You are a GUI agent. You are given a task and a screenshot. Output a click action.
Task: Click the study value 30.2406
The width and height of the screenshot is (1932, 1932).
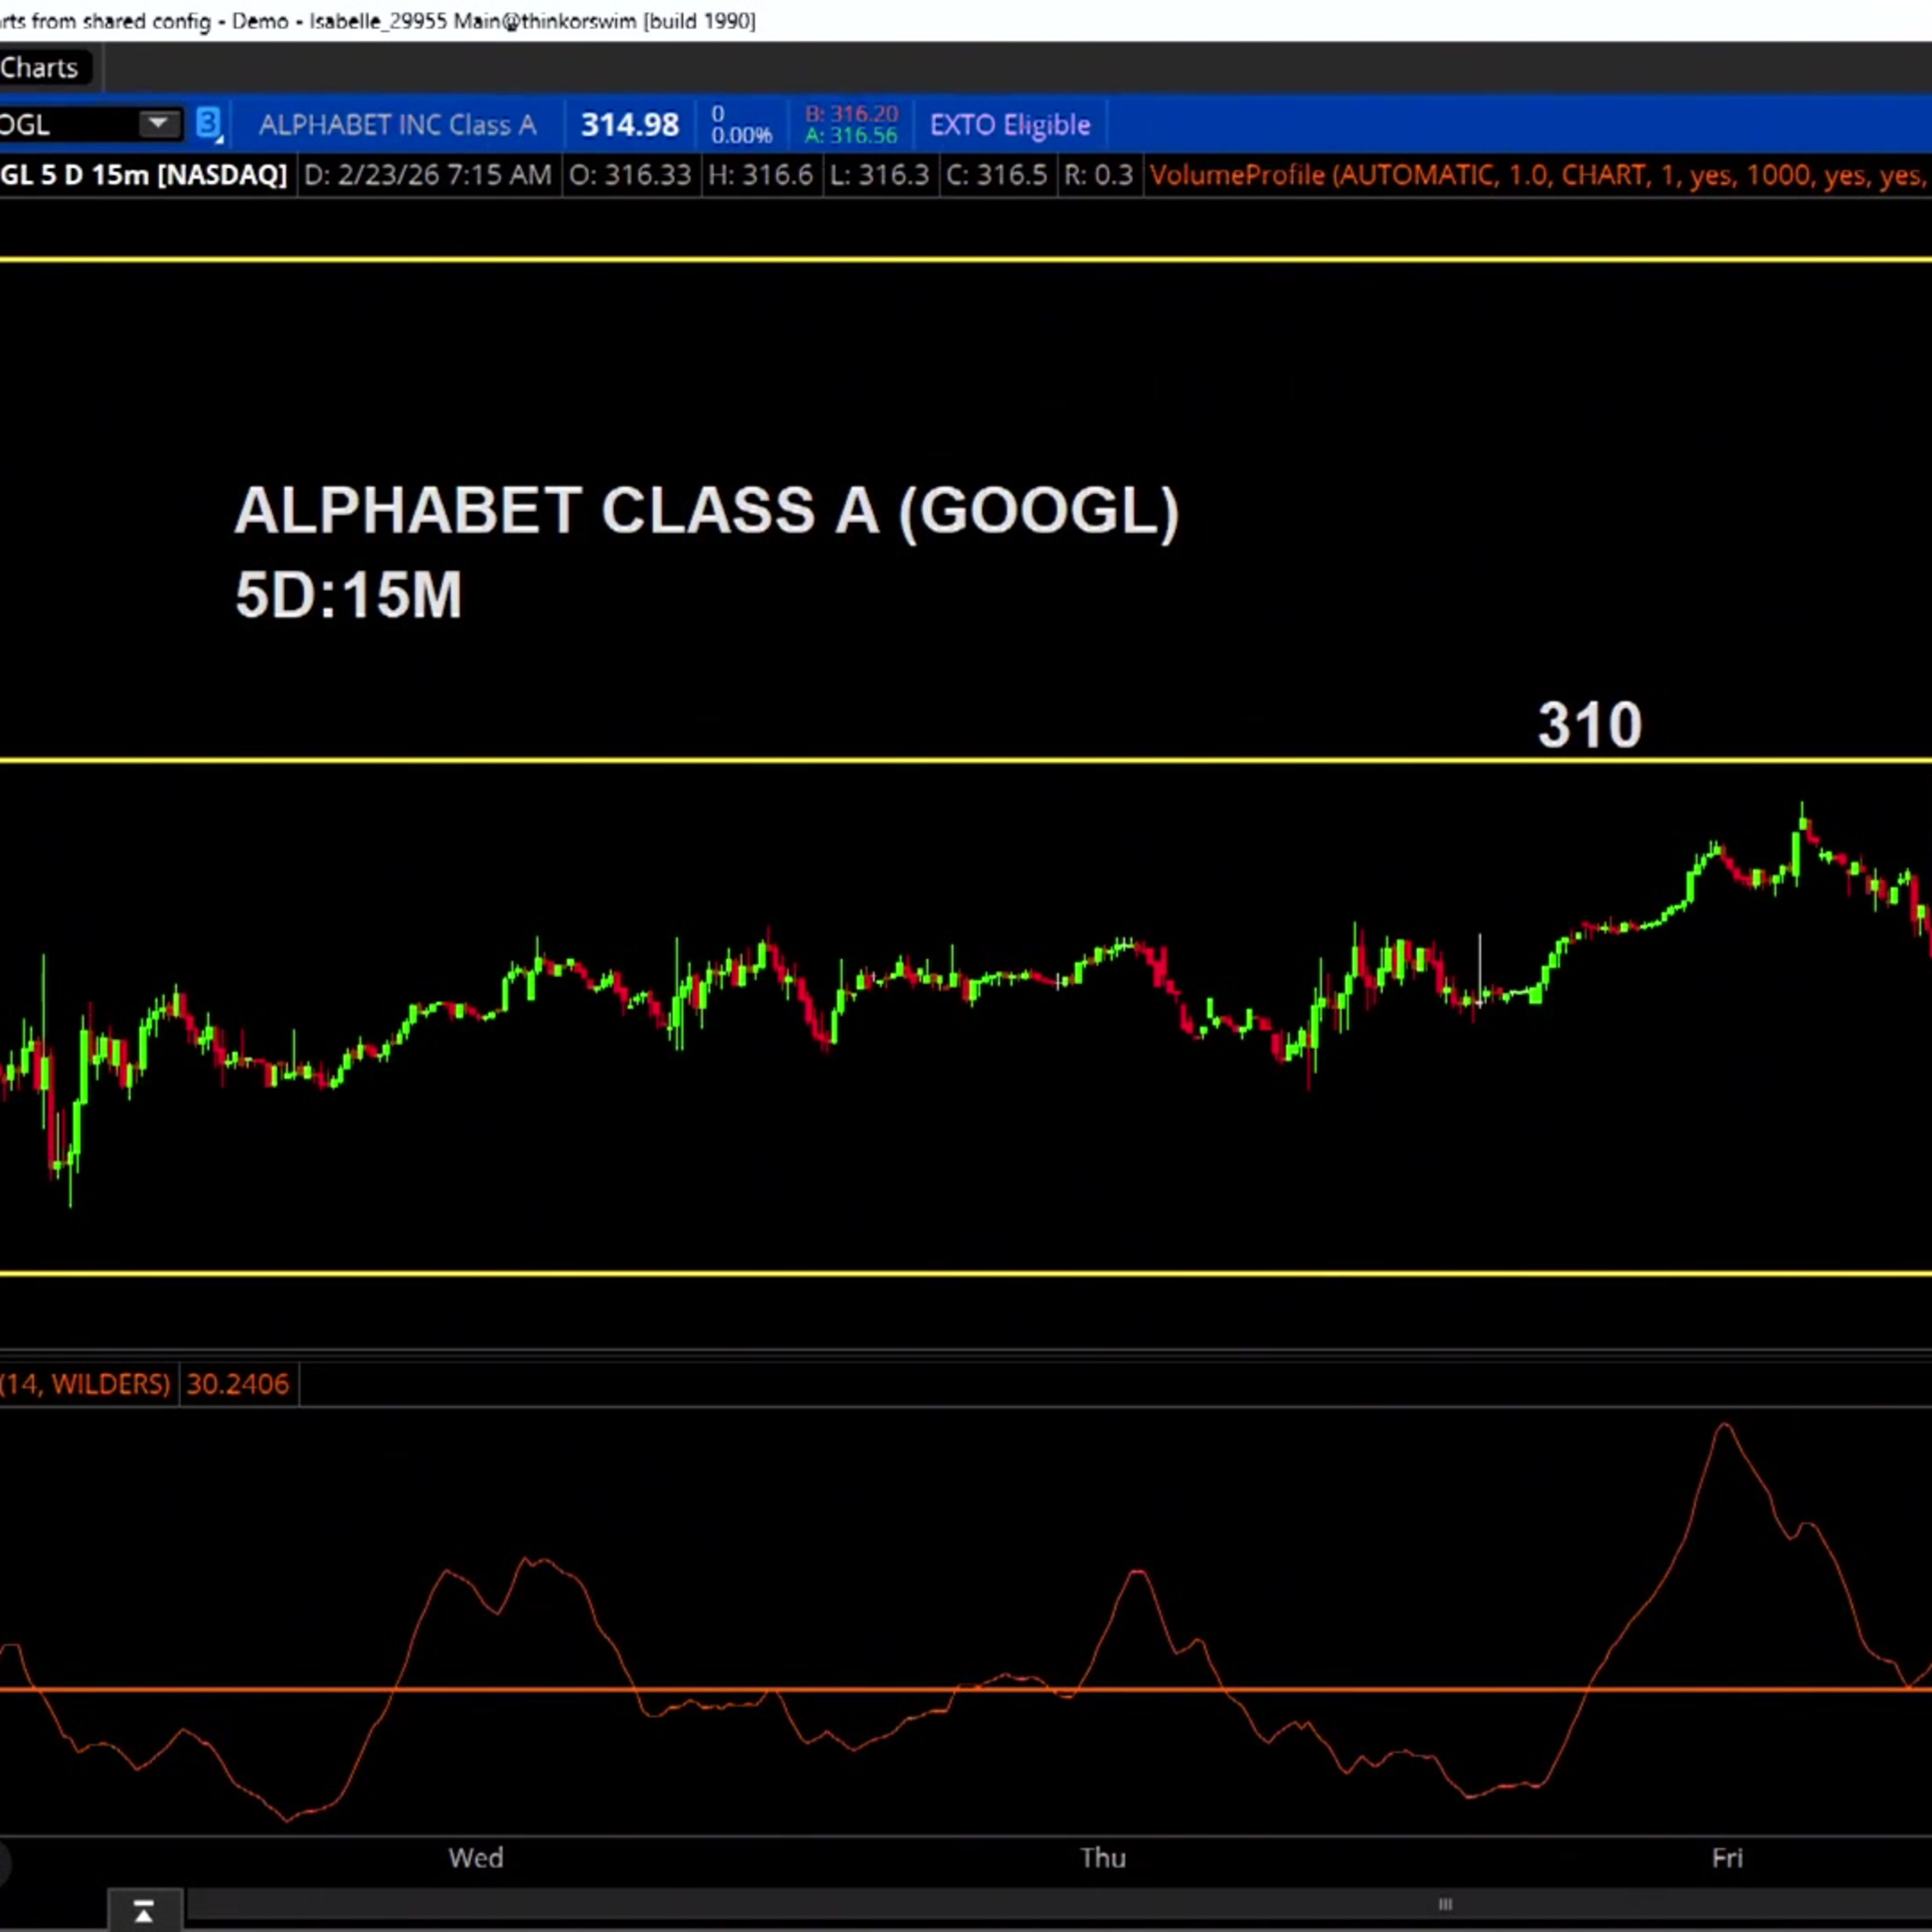click(238, 1384)
